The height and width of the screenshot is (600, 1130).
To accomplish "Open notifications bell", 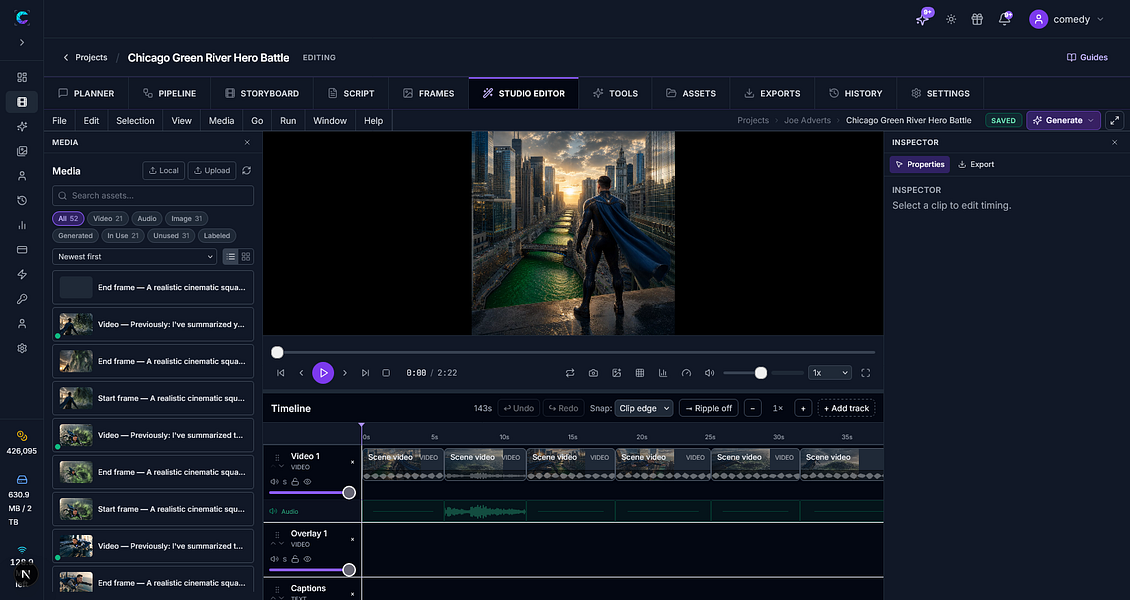I will coord(1004,19).
